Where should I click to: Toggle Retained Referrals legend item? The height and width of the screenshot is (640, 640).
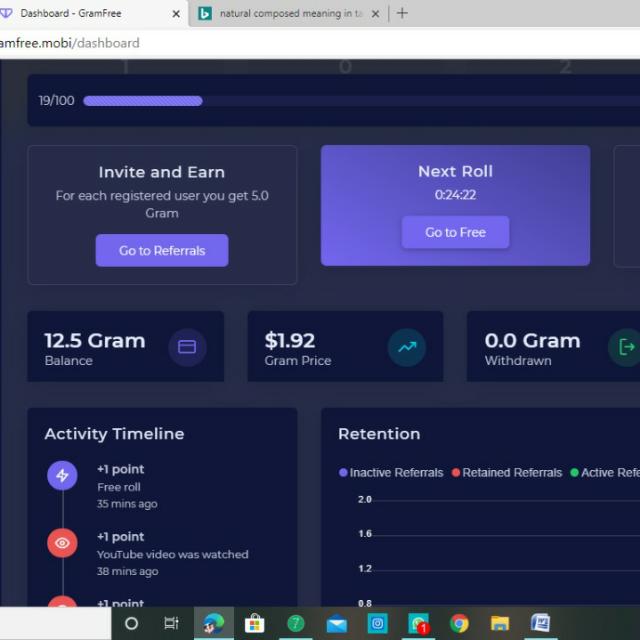coord(507,473)
